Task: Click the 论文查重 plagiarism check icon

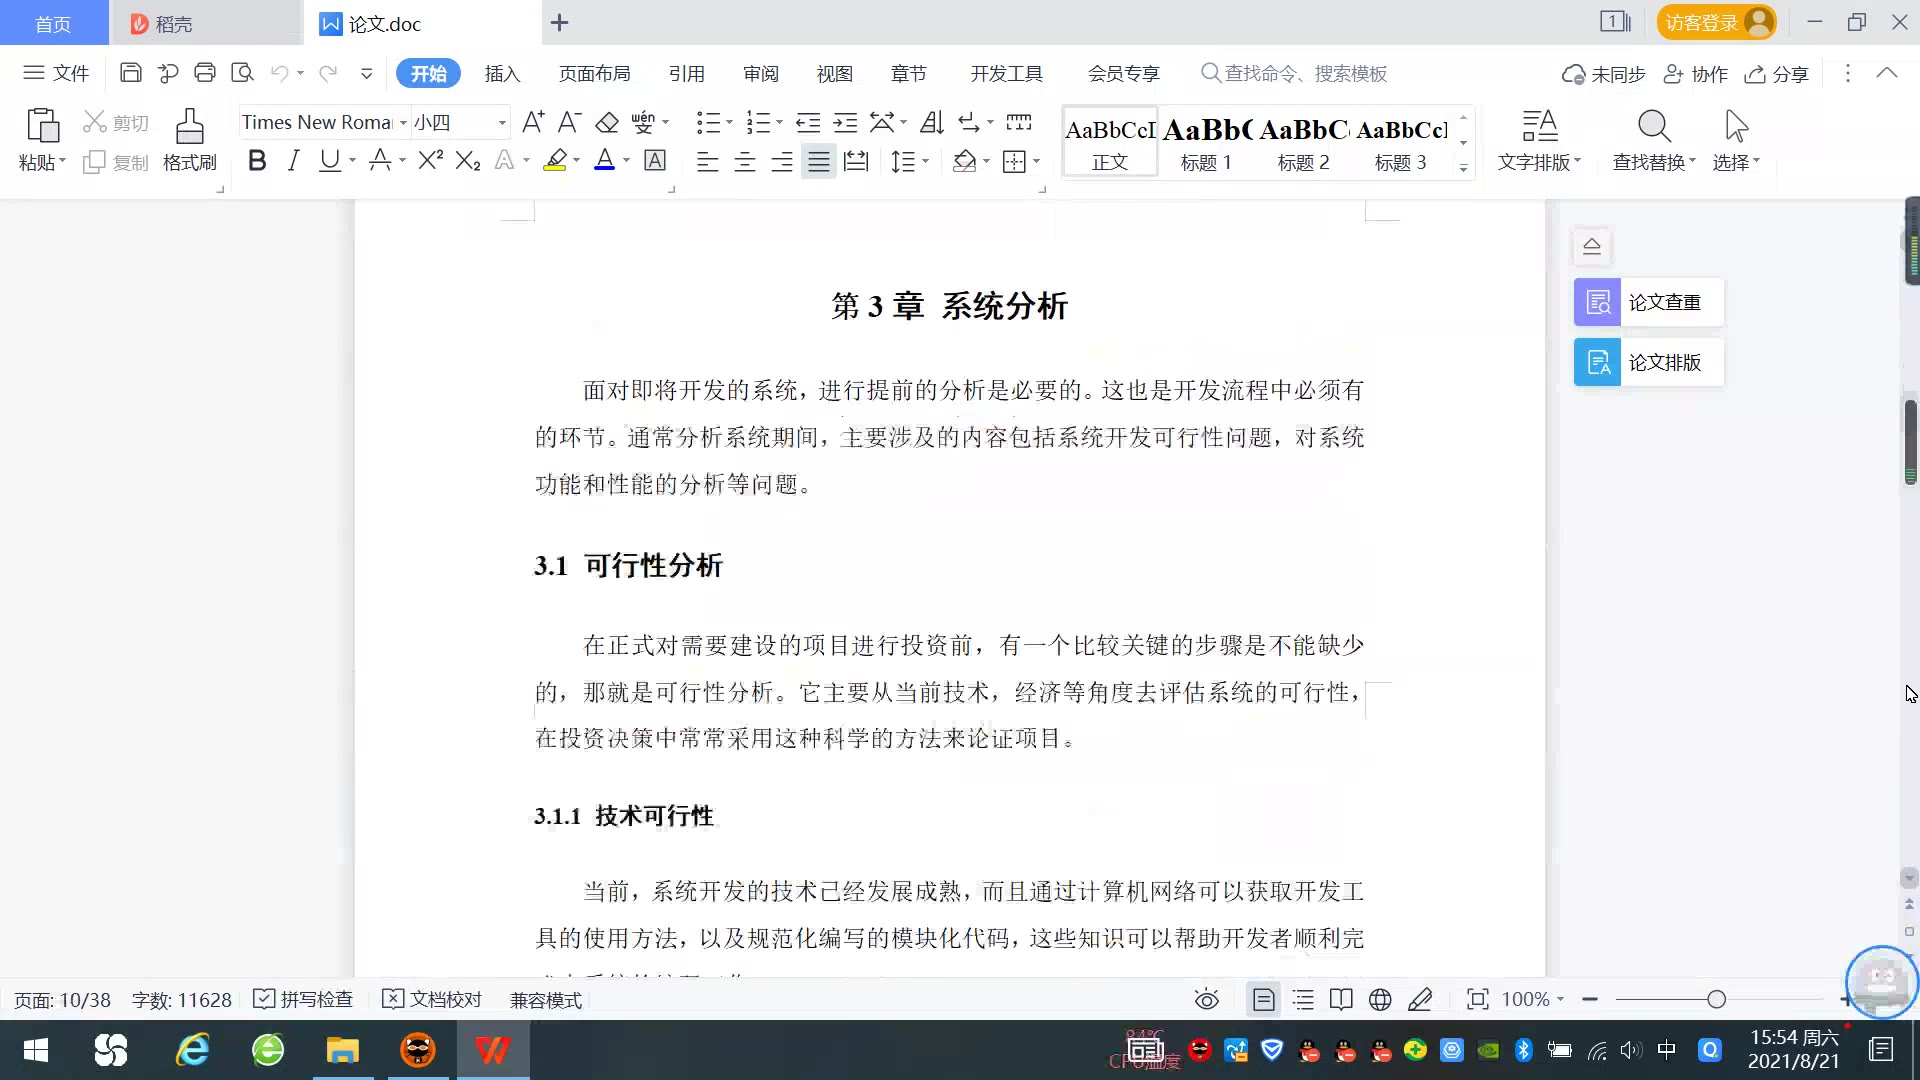Action: [1597, 302]
